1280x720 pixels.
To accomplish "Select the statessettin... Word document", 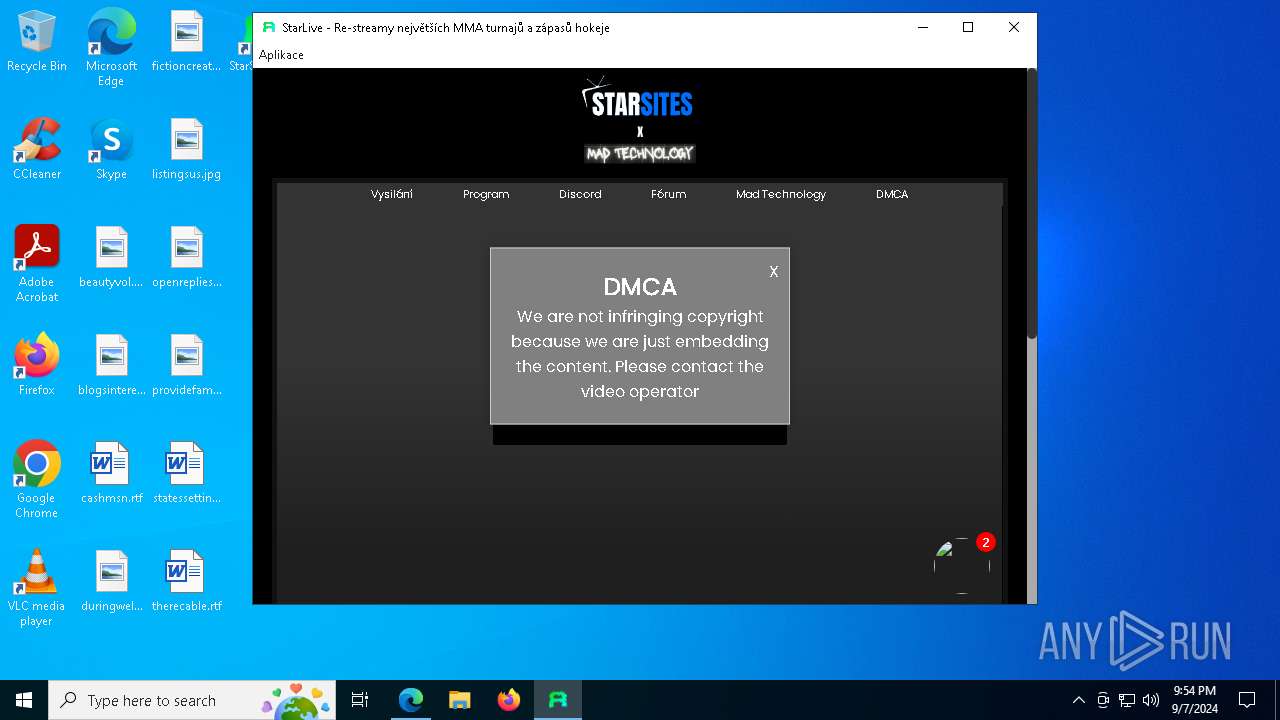I will tap(186, 473).
